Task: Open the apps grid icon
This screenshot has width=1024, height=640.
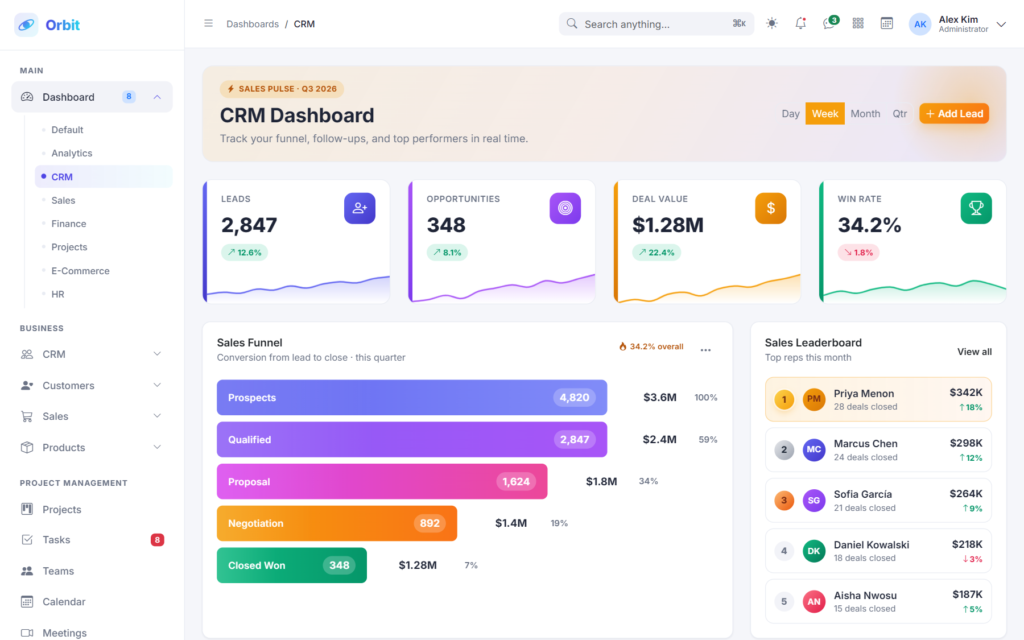Action: click(858, 24)
